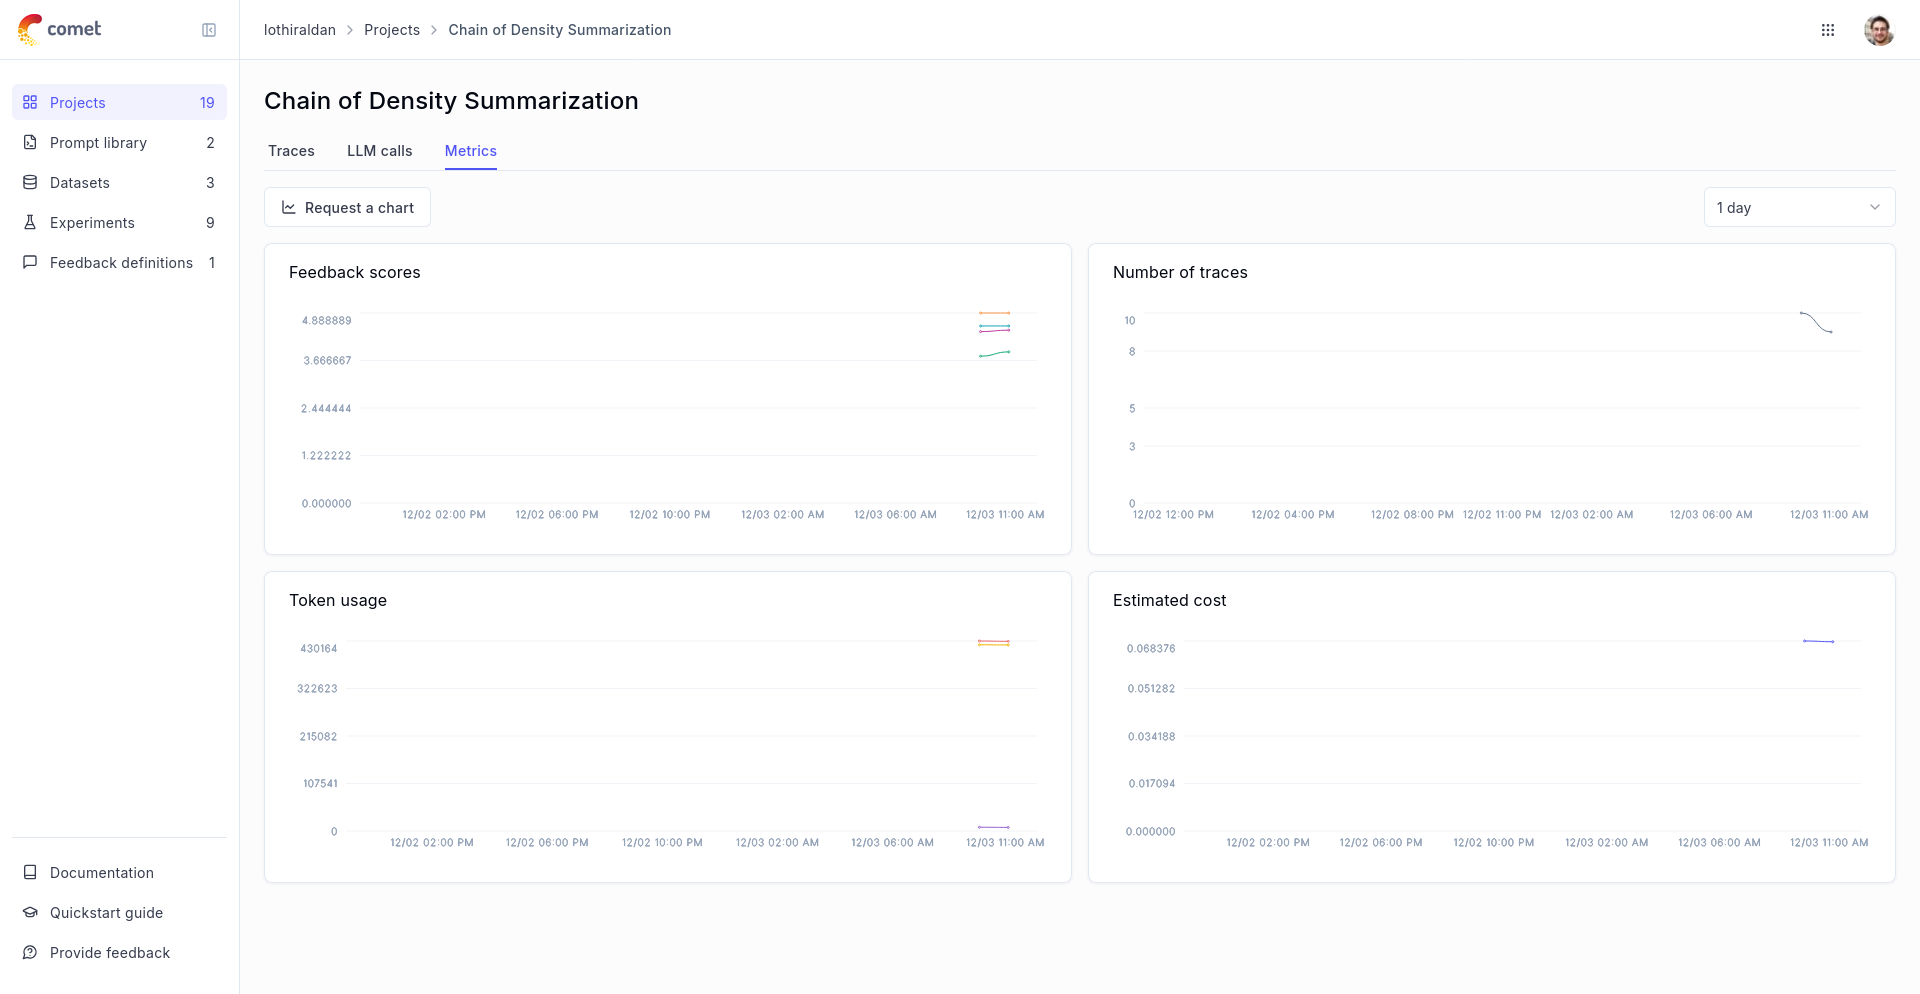
Task: Open the Quickstart guide icon
Action: (x=30, y=912)
